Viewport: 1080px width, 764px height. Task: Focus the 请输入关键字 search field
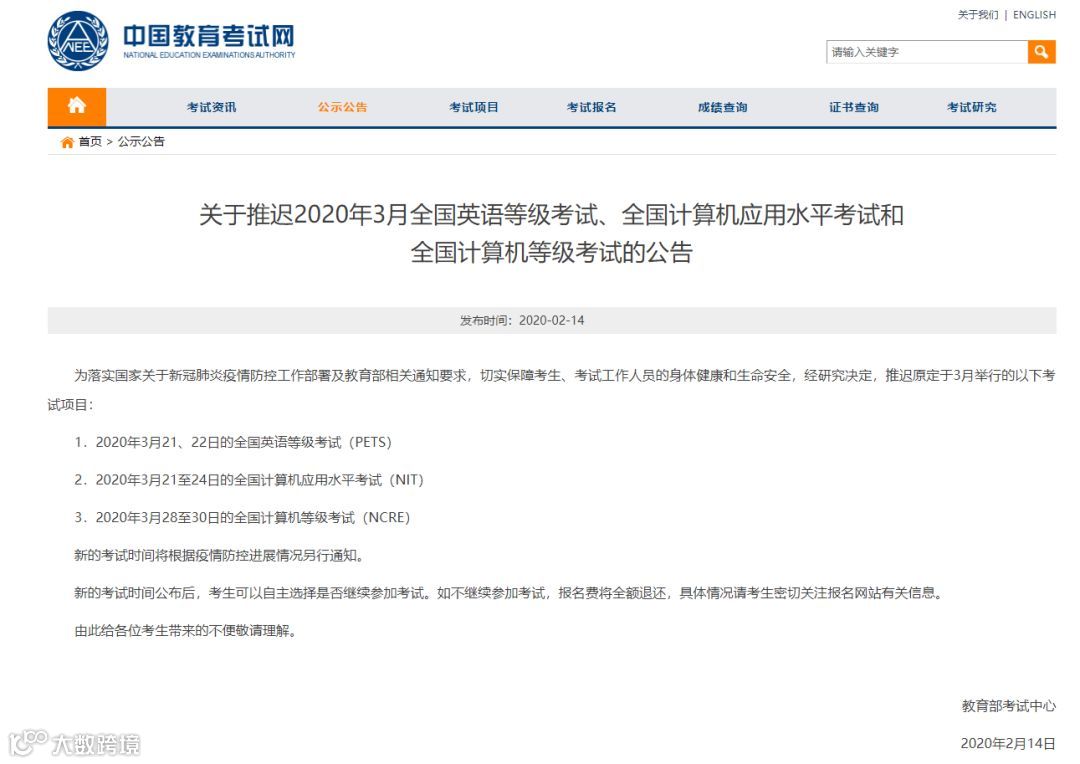point(926,52)
